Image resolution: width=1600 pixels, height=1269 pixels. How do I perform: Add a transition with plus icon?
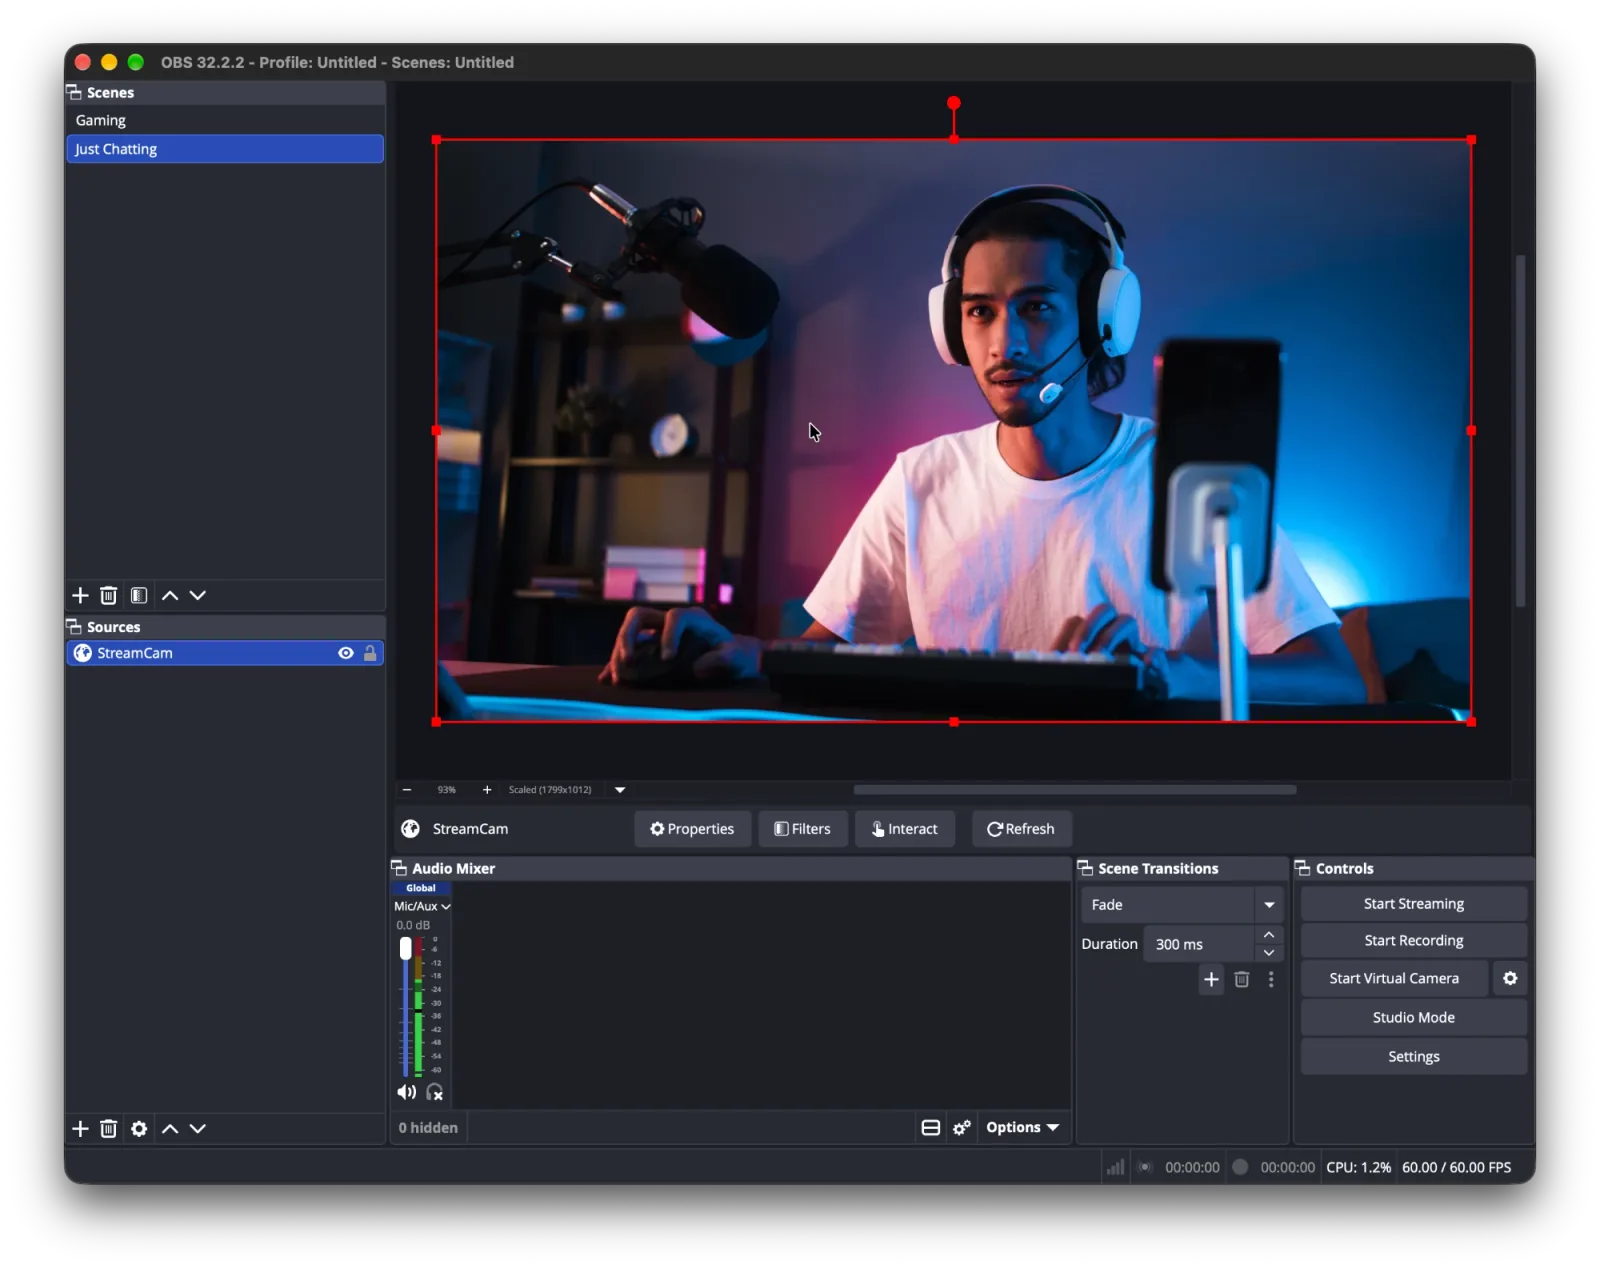[1211, 980]
